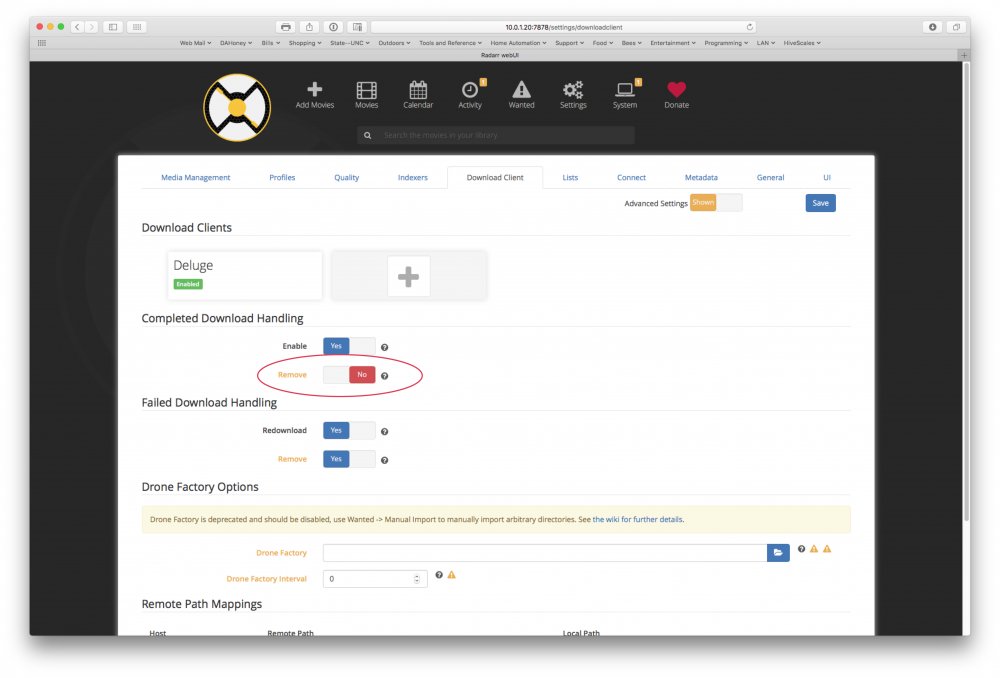This screenshot has width=1000, height=678.
Task: Open the Deluge download client card
Action: tap(245, 275)
